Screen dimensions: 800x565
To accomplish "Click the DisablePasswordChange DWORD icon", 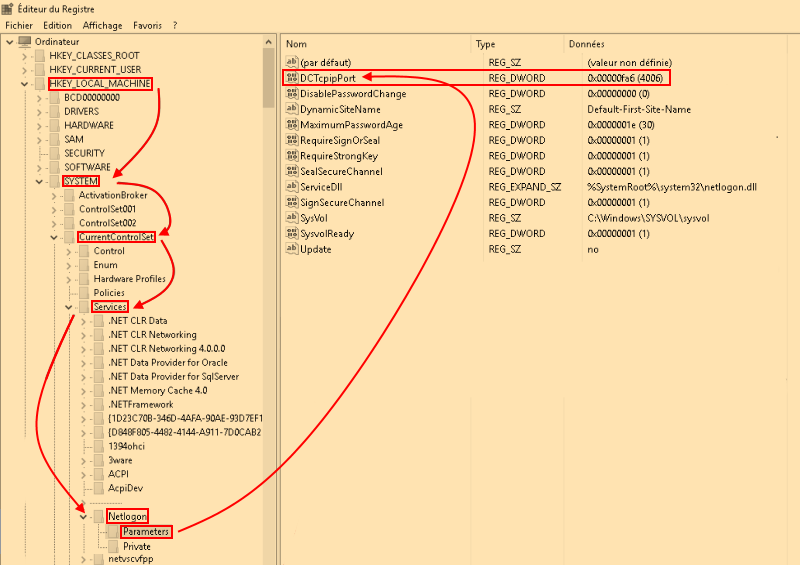I will [292, 93].
